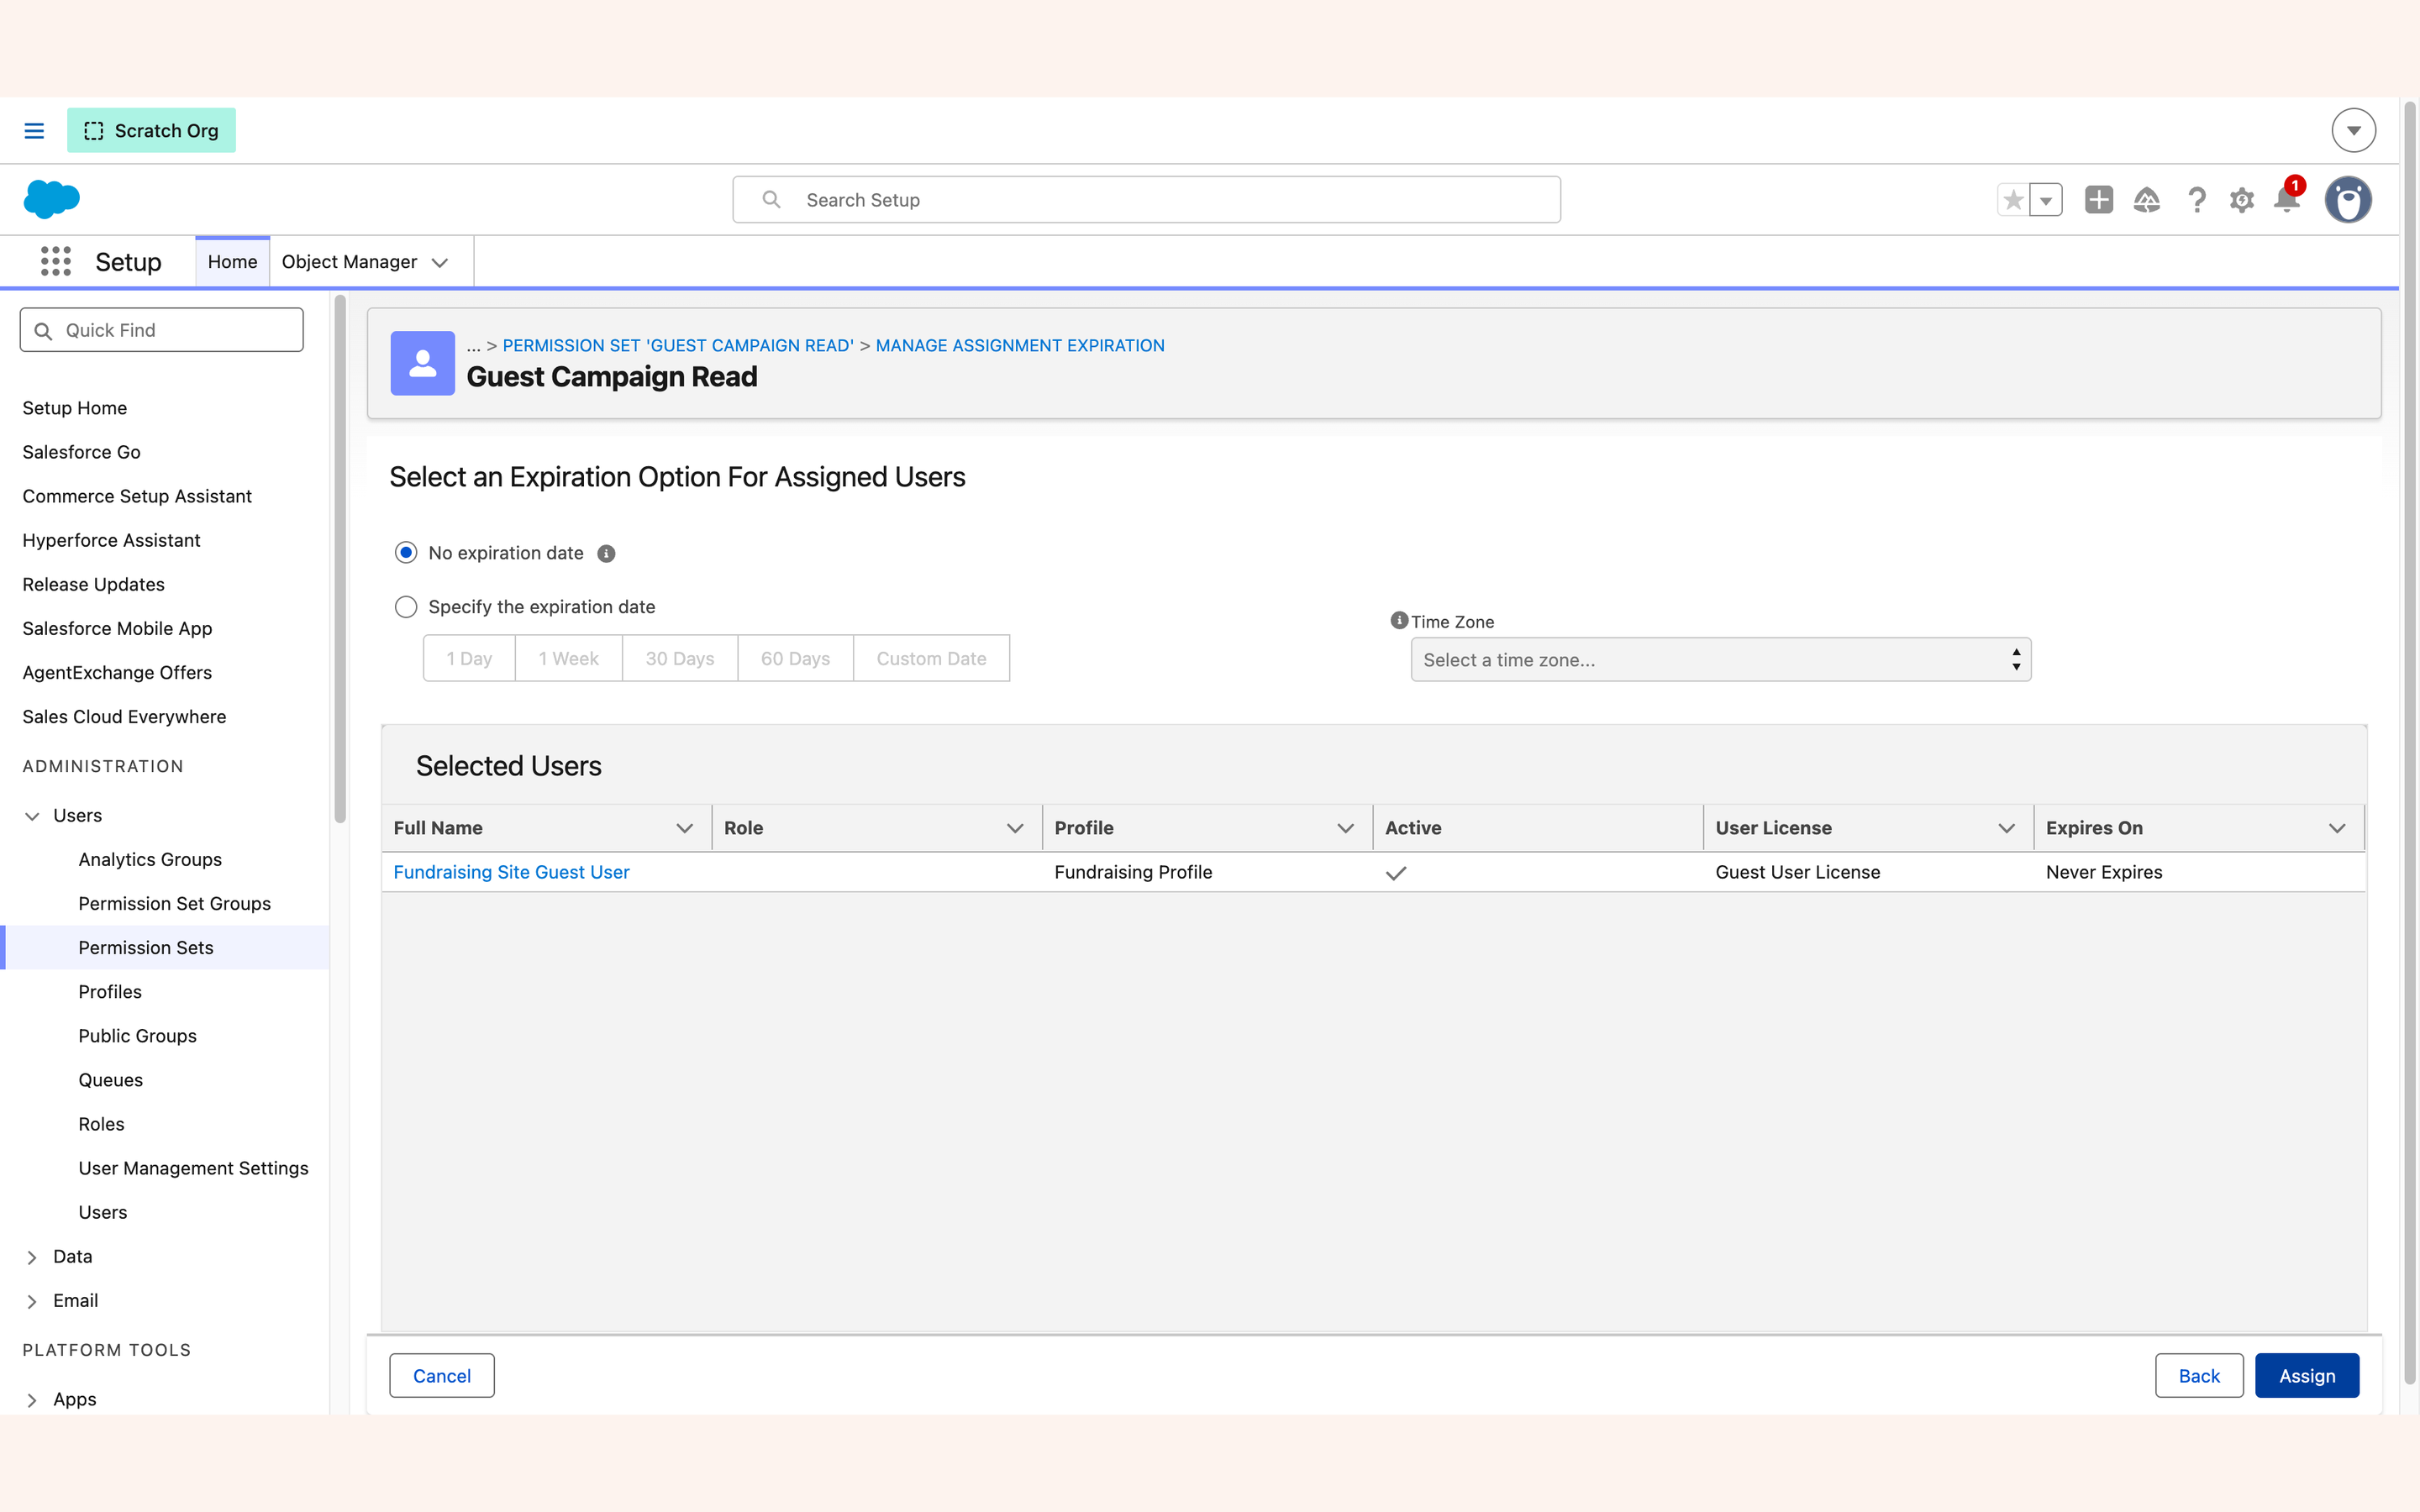Screen dimensions: 2420x1512
Task: Open Setup Home in sidebar
Action: [75, 408]
